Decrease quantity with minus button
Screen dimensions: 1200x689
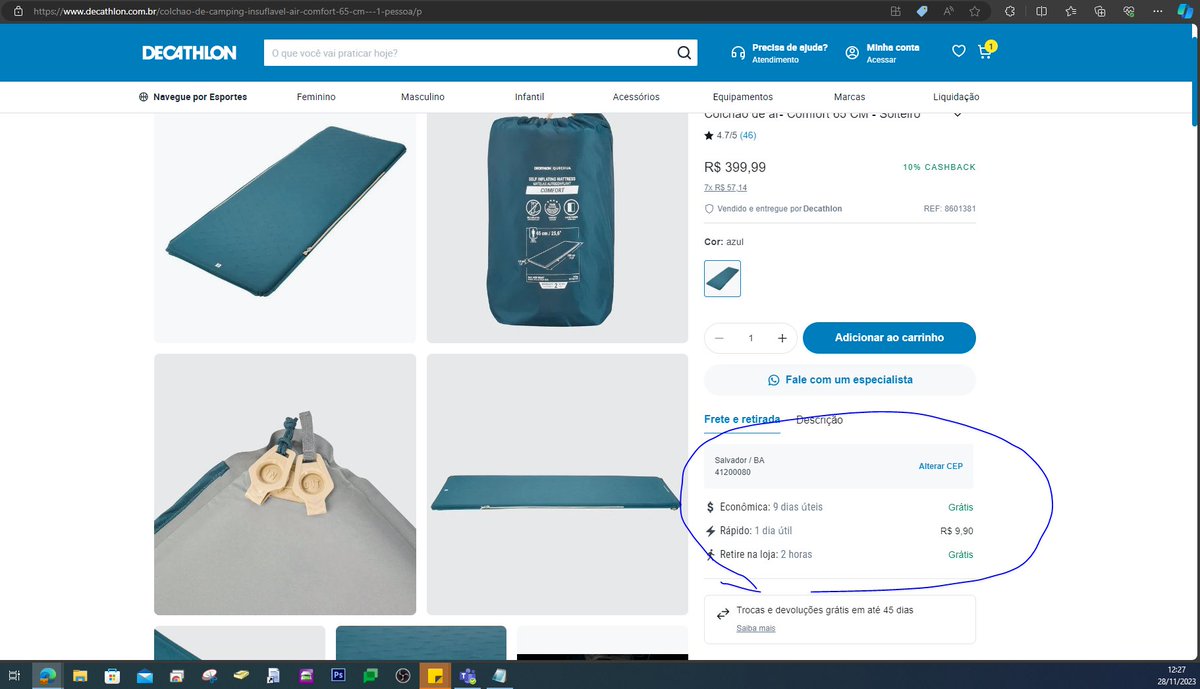[x=719, y=338]
